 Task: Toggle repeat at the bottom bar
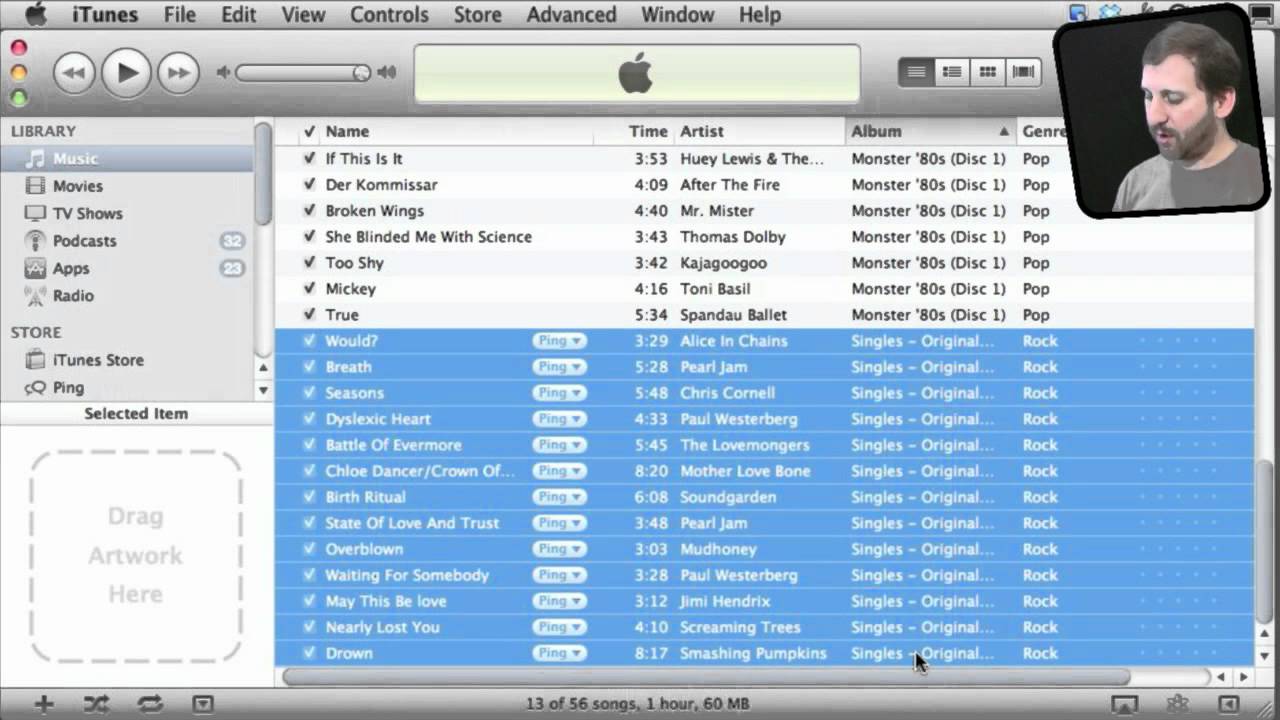pos(150,704)
